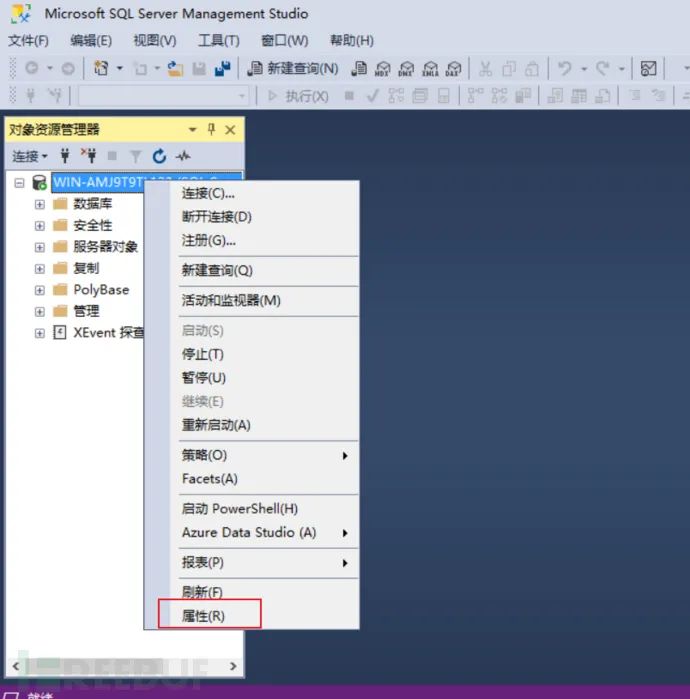The height and width of the screenshot is (699, 690).
Task: Expand the 数据库 folder node
Action: point(40,204)
